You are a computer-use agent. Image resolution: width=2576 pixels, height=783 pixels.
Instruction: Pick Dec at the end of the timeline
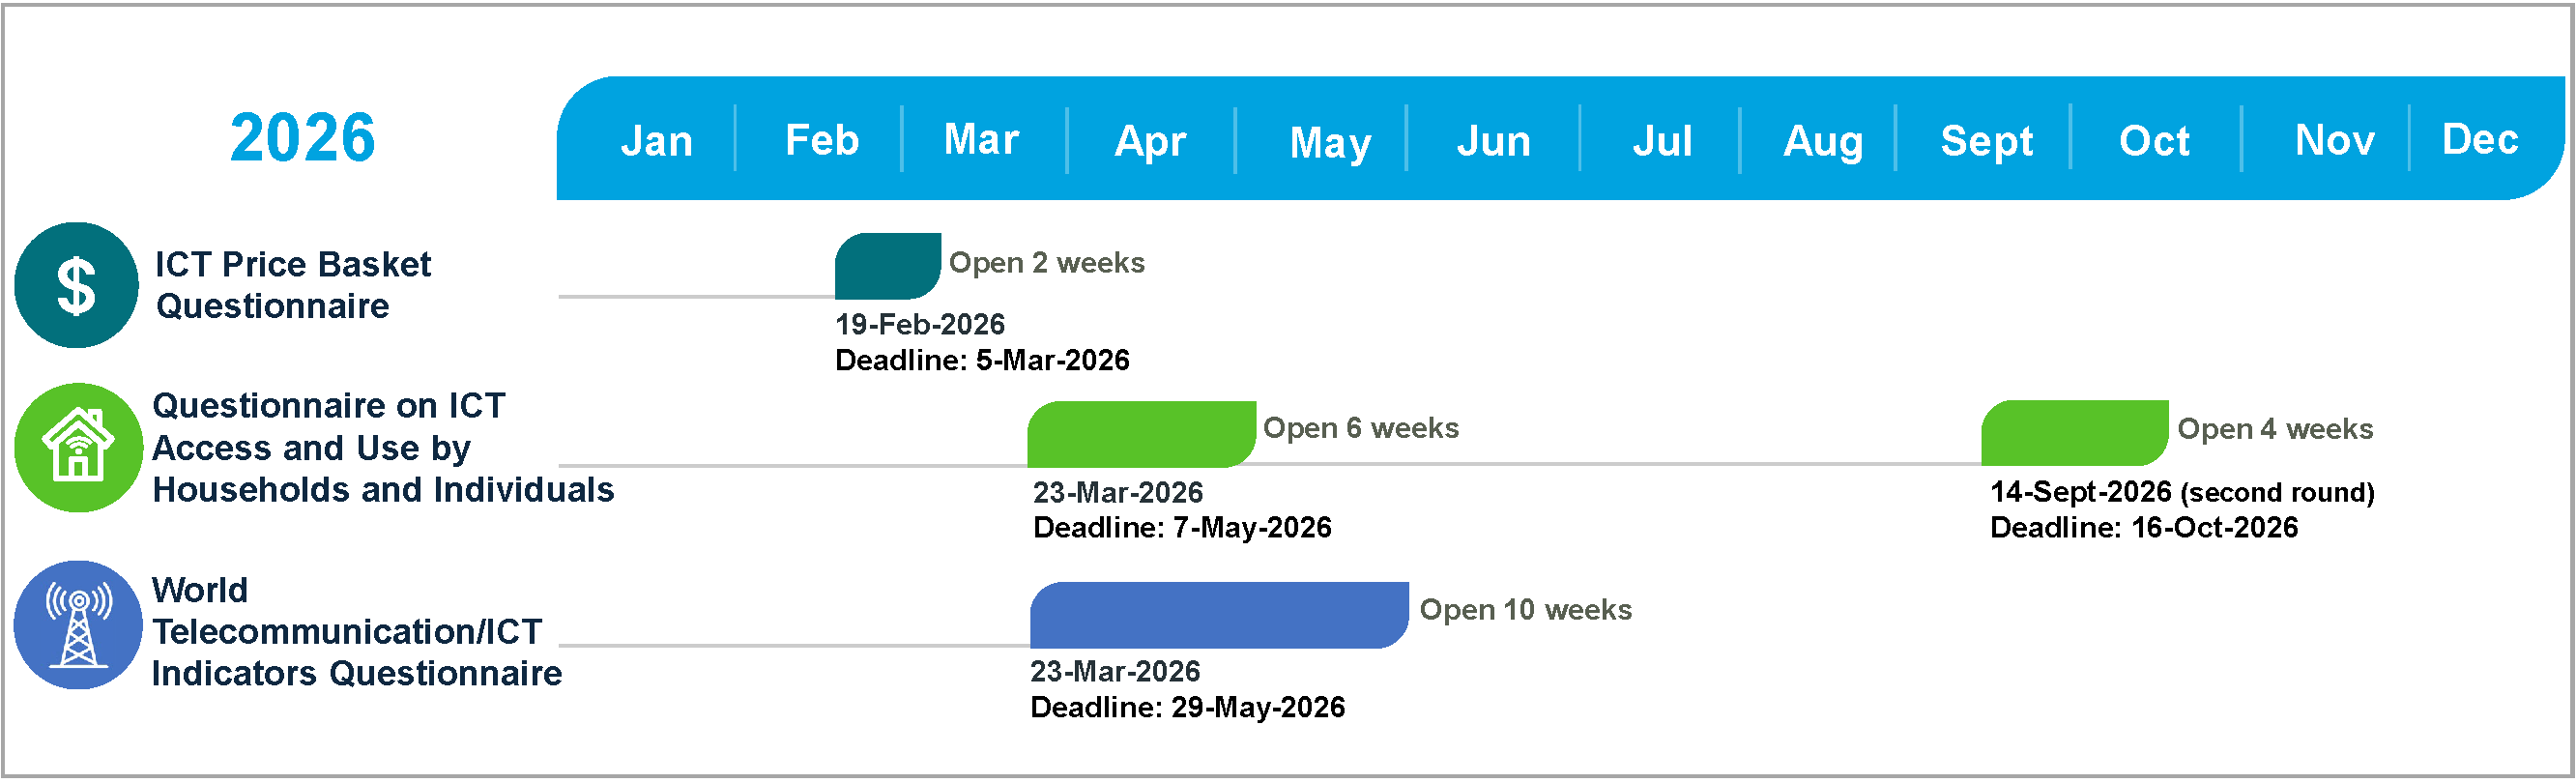[2479, 139]
